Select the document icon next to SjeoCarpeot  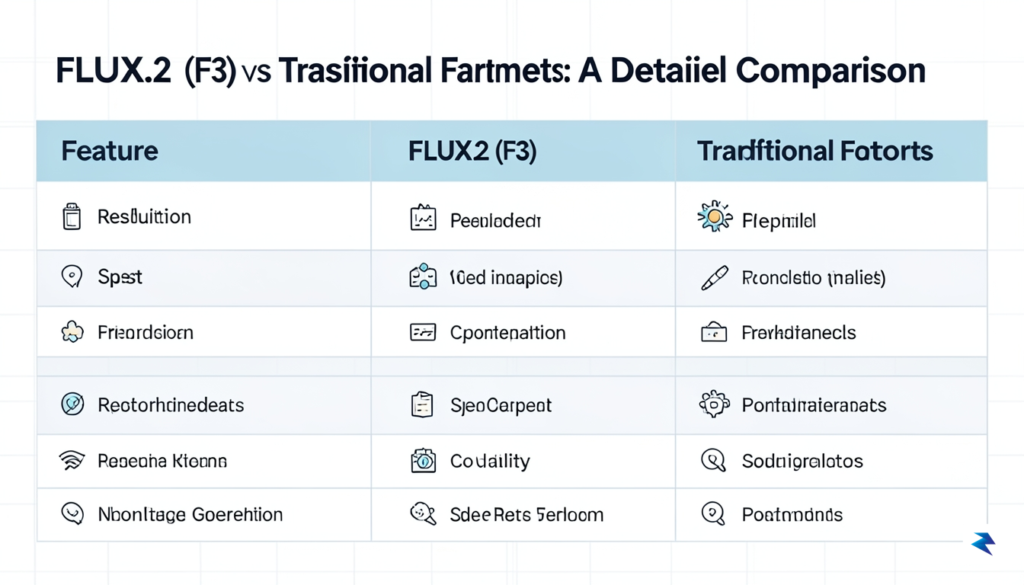pos(422,405)
